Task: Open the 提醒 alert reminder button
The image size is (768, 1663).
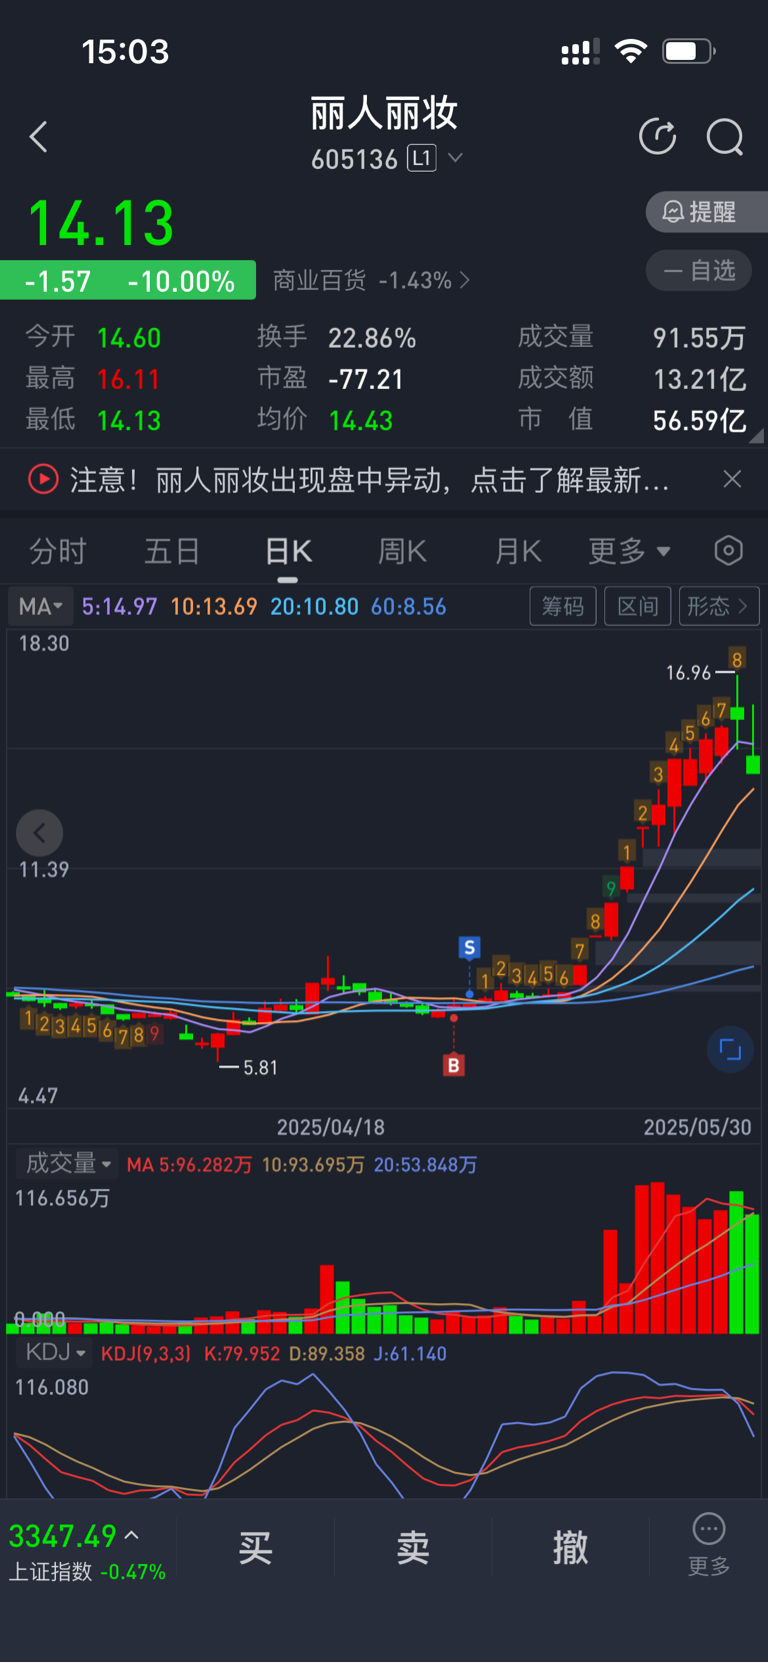Action: [707, 212]
